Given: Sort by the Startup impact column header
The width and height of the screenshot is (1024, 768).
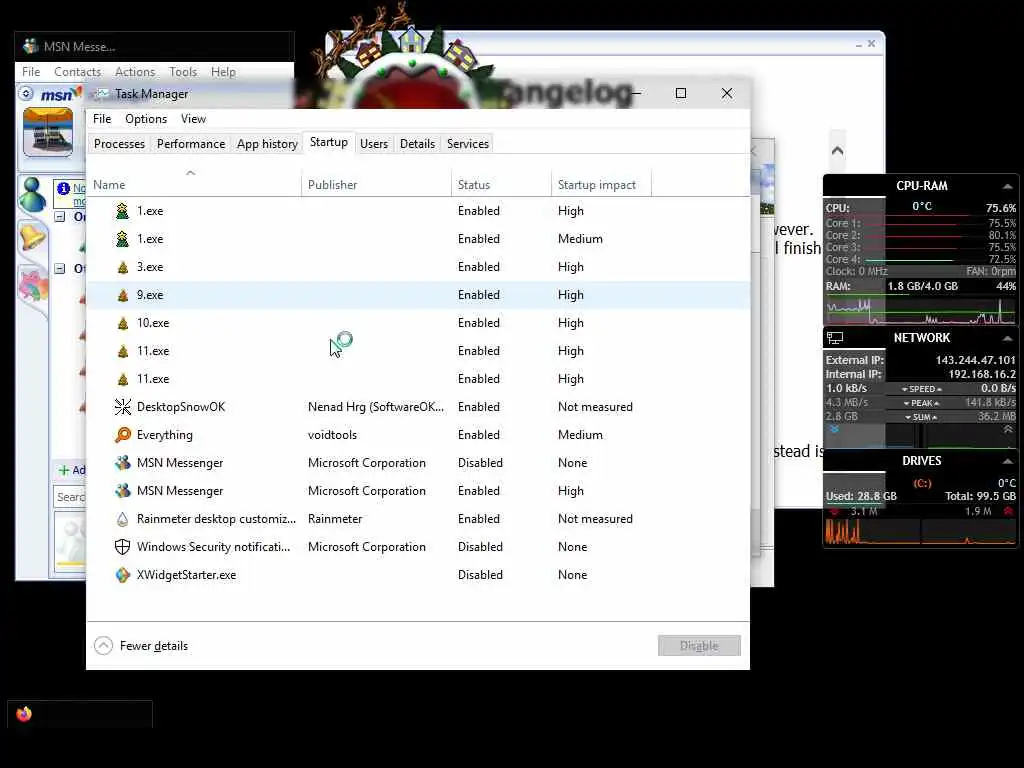Looking at the screenshot, I should click(601, 185).
